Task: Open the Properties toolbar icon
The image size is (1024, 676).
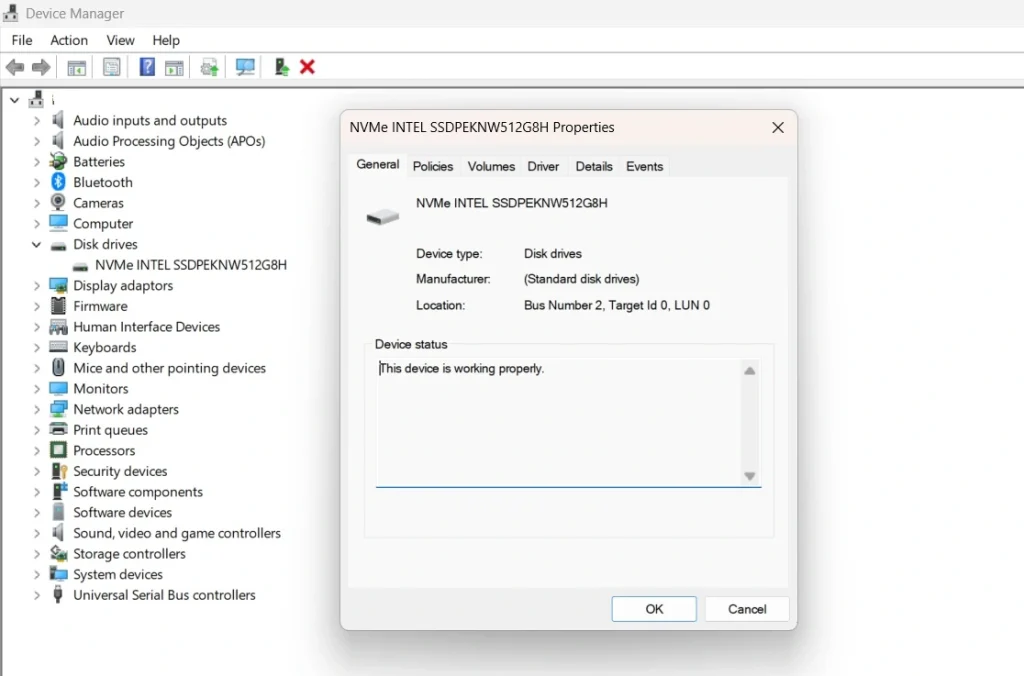Action: (x=111, y=66)
